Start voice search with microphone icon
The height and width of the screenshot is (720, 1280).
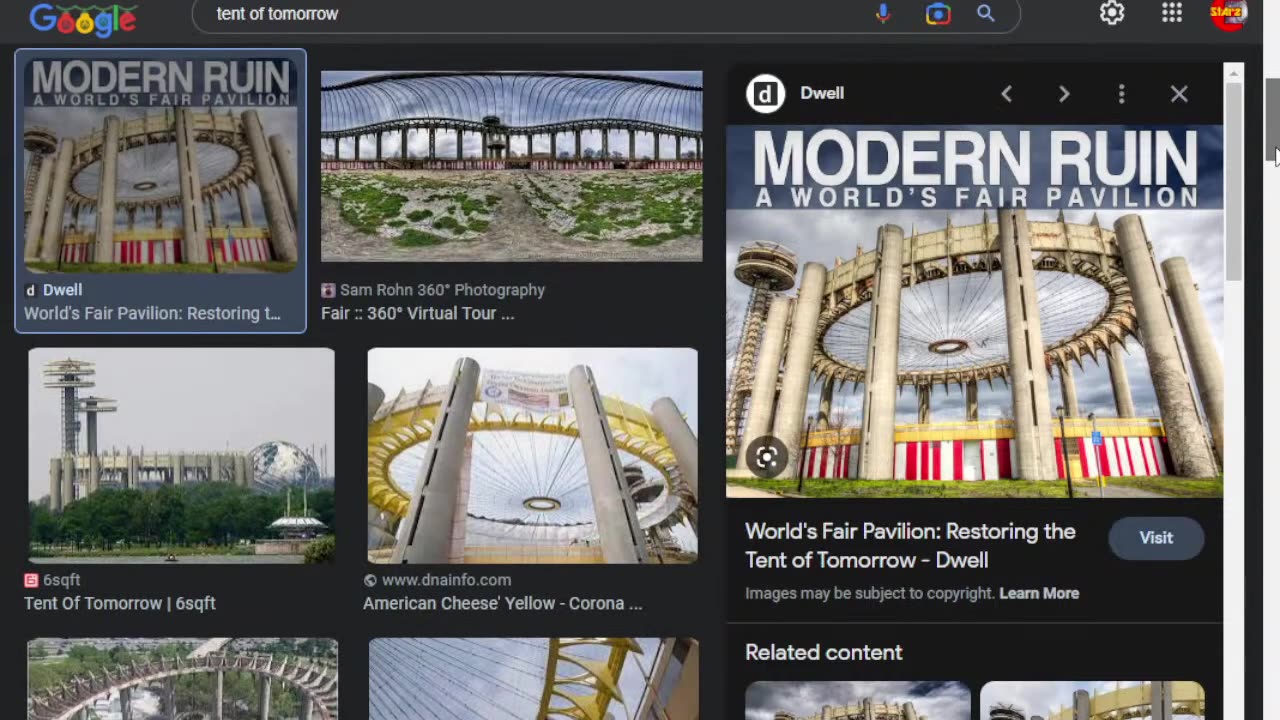[x=883, y=14]
